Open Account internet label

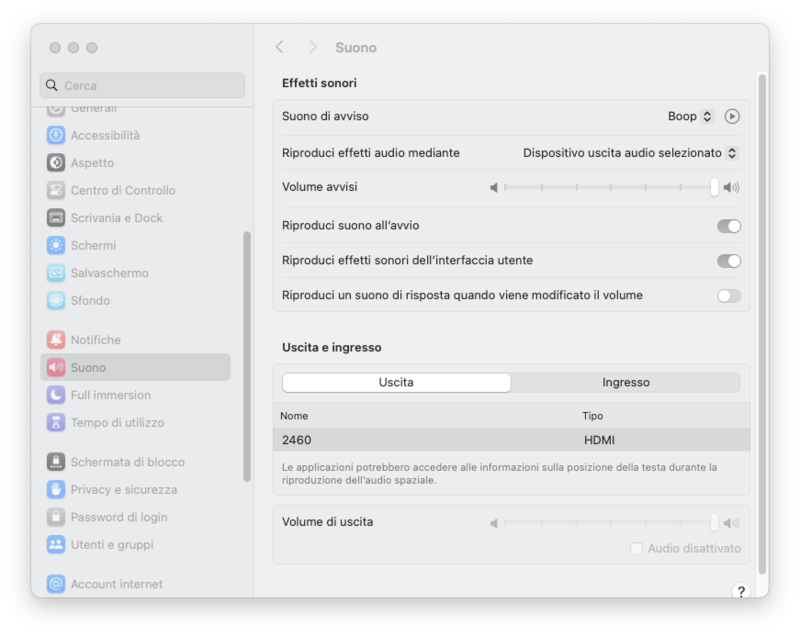click(116, 584)
